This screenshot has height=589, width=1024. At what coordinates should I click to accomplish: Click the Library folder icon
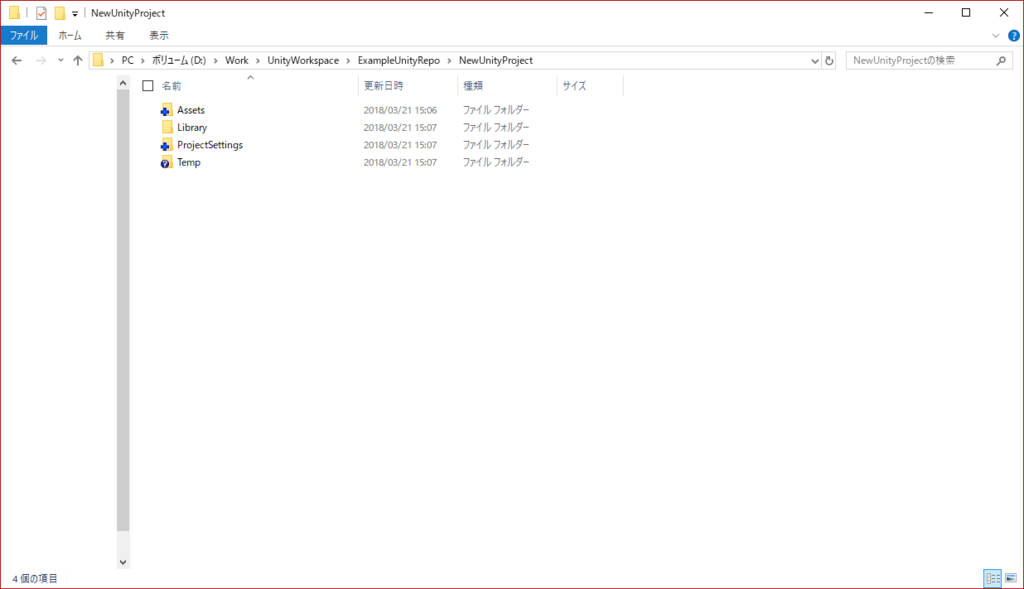point(167,127)
